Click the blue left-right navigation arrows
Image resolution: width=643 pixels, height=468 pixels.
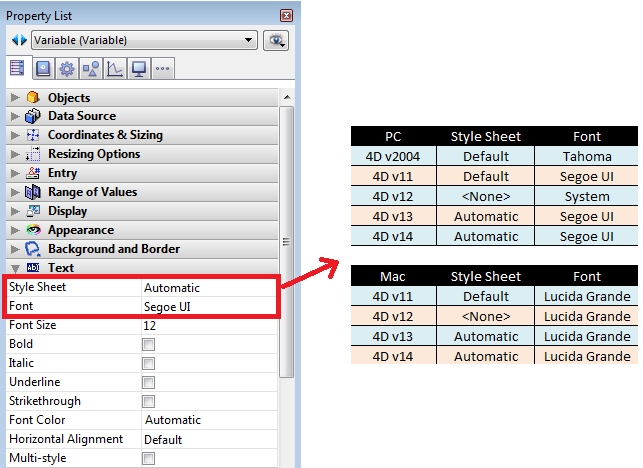coord(18,40)
